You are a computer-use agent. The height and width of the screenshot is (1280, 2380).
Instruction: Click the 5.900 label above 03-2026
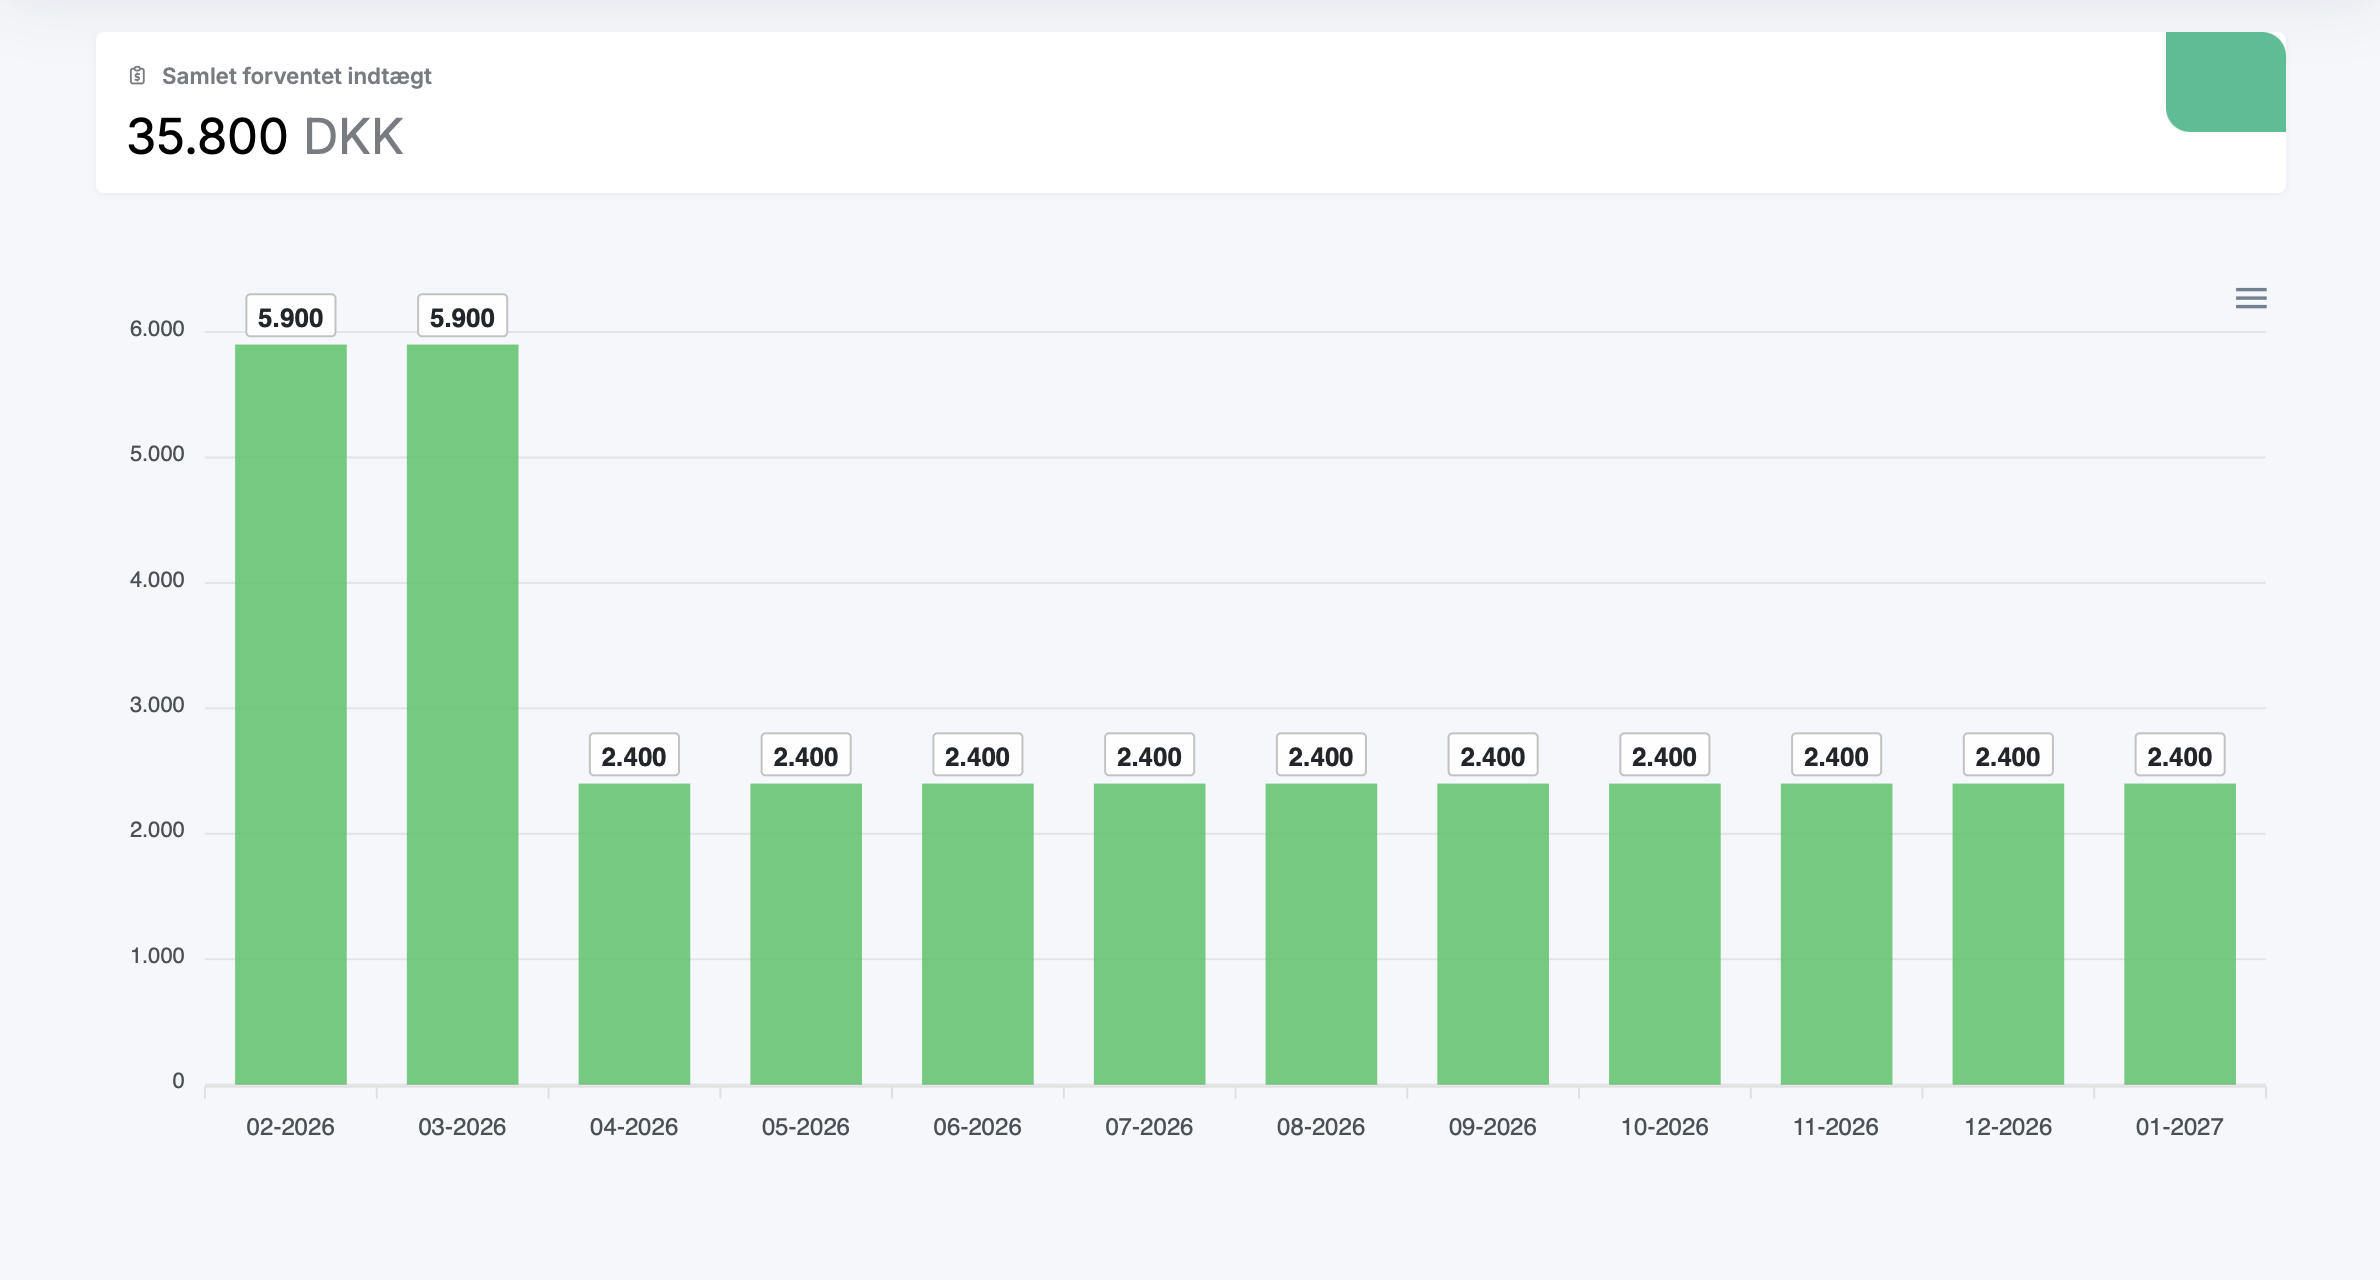click(x=462, y=317)
